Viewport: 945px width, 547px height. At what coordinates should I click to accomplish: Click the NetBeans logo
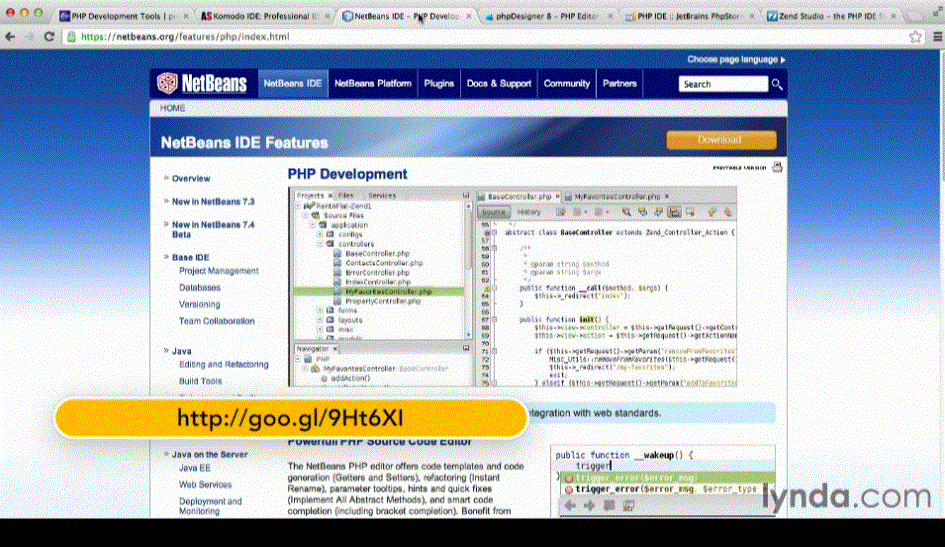[202, 83]
